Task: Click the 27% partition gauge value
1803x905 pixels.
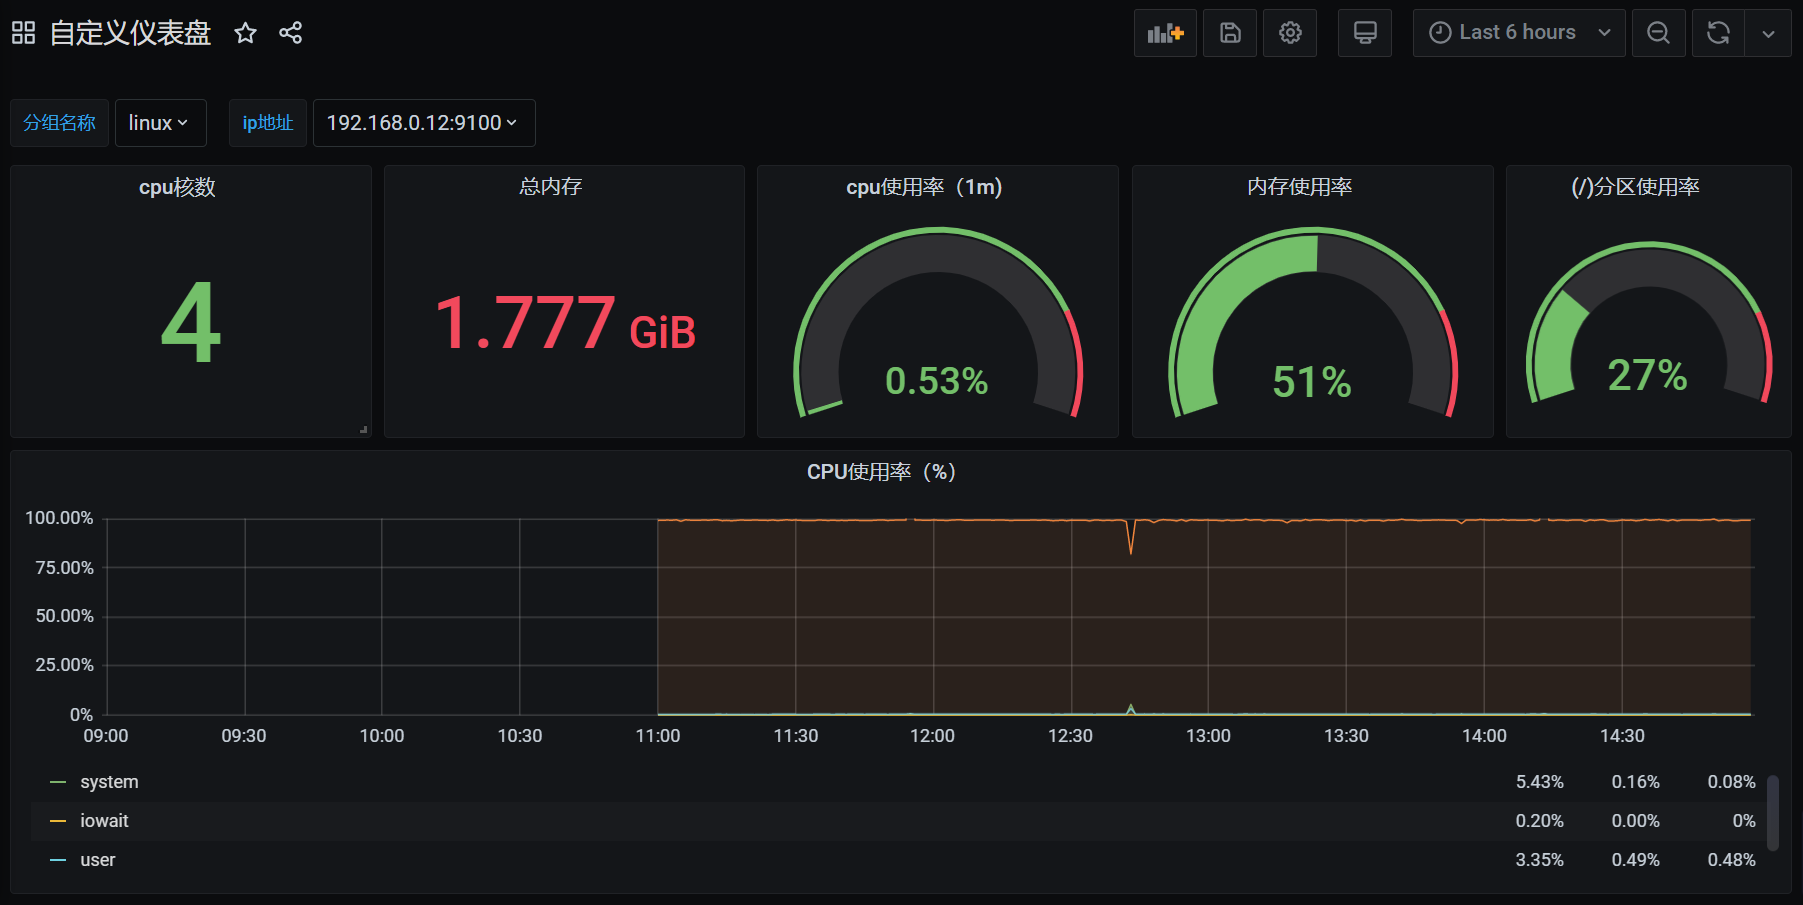Action: (x=1647, y=376)
